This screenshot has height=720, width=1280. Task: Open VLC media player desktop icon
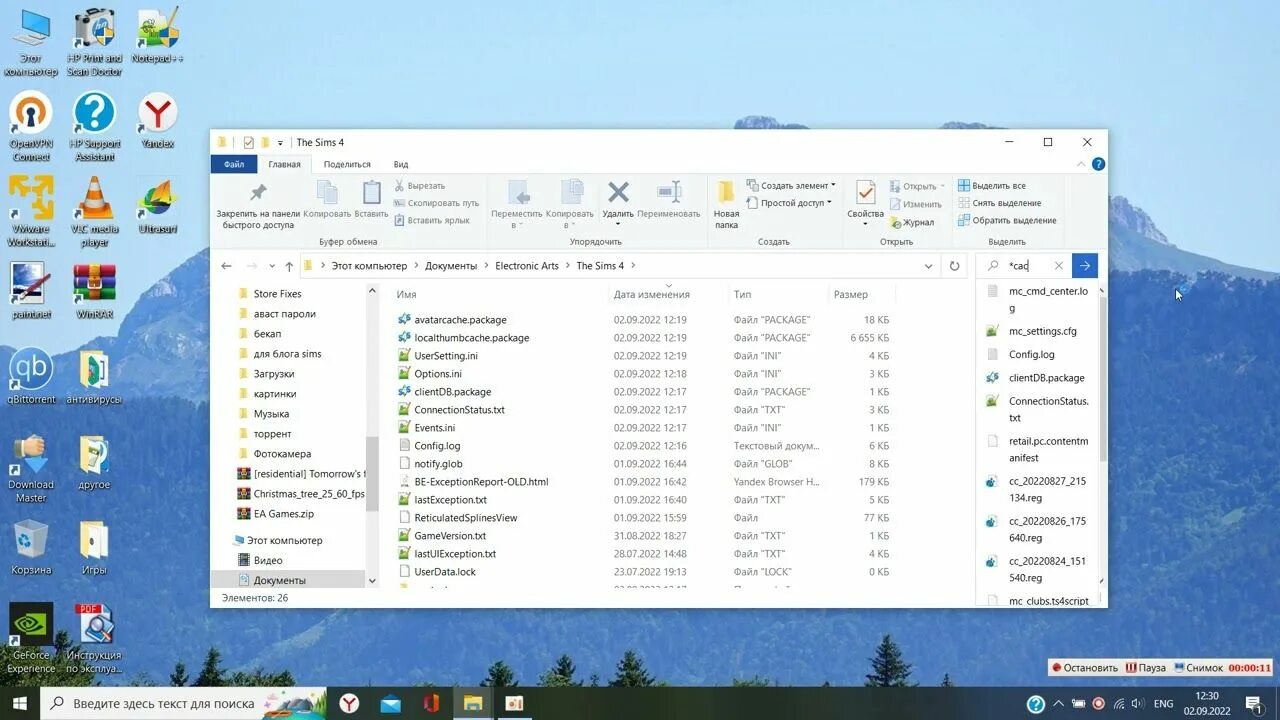tap(95, 212)
